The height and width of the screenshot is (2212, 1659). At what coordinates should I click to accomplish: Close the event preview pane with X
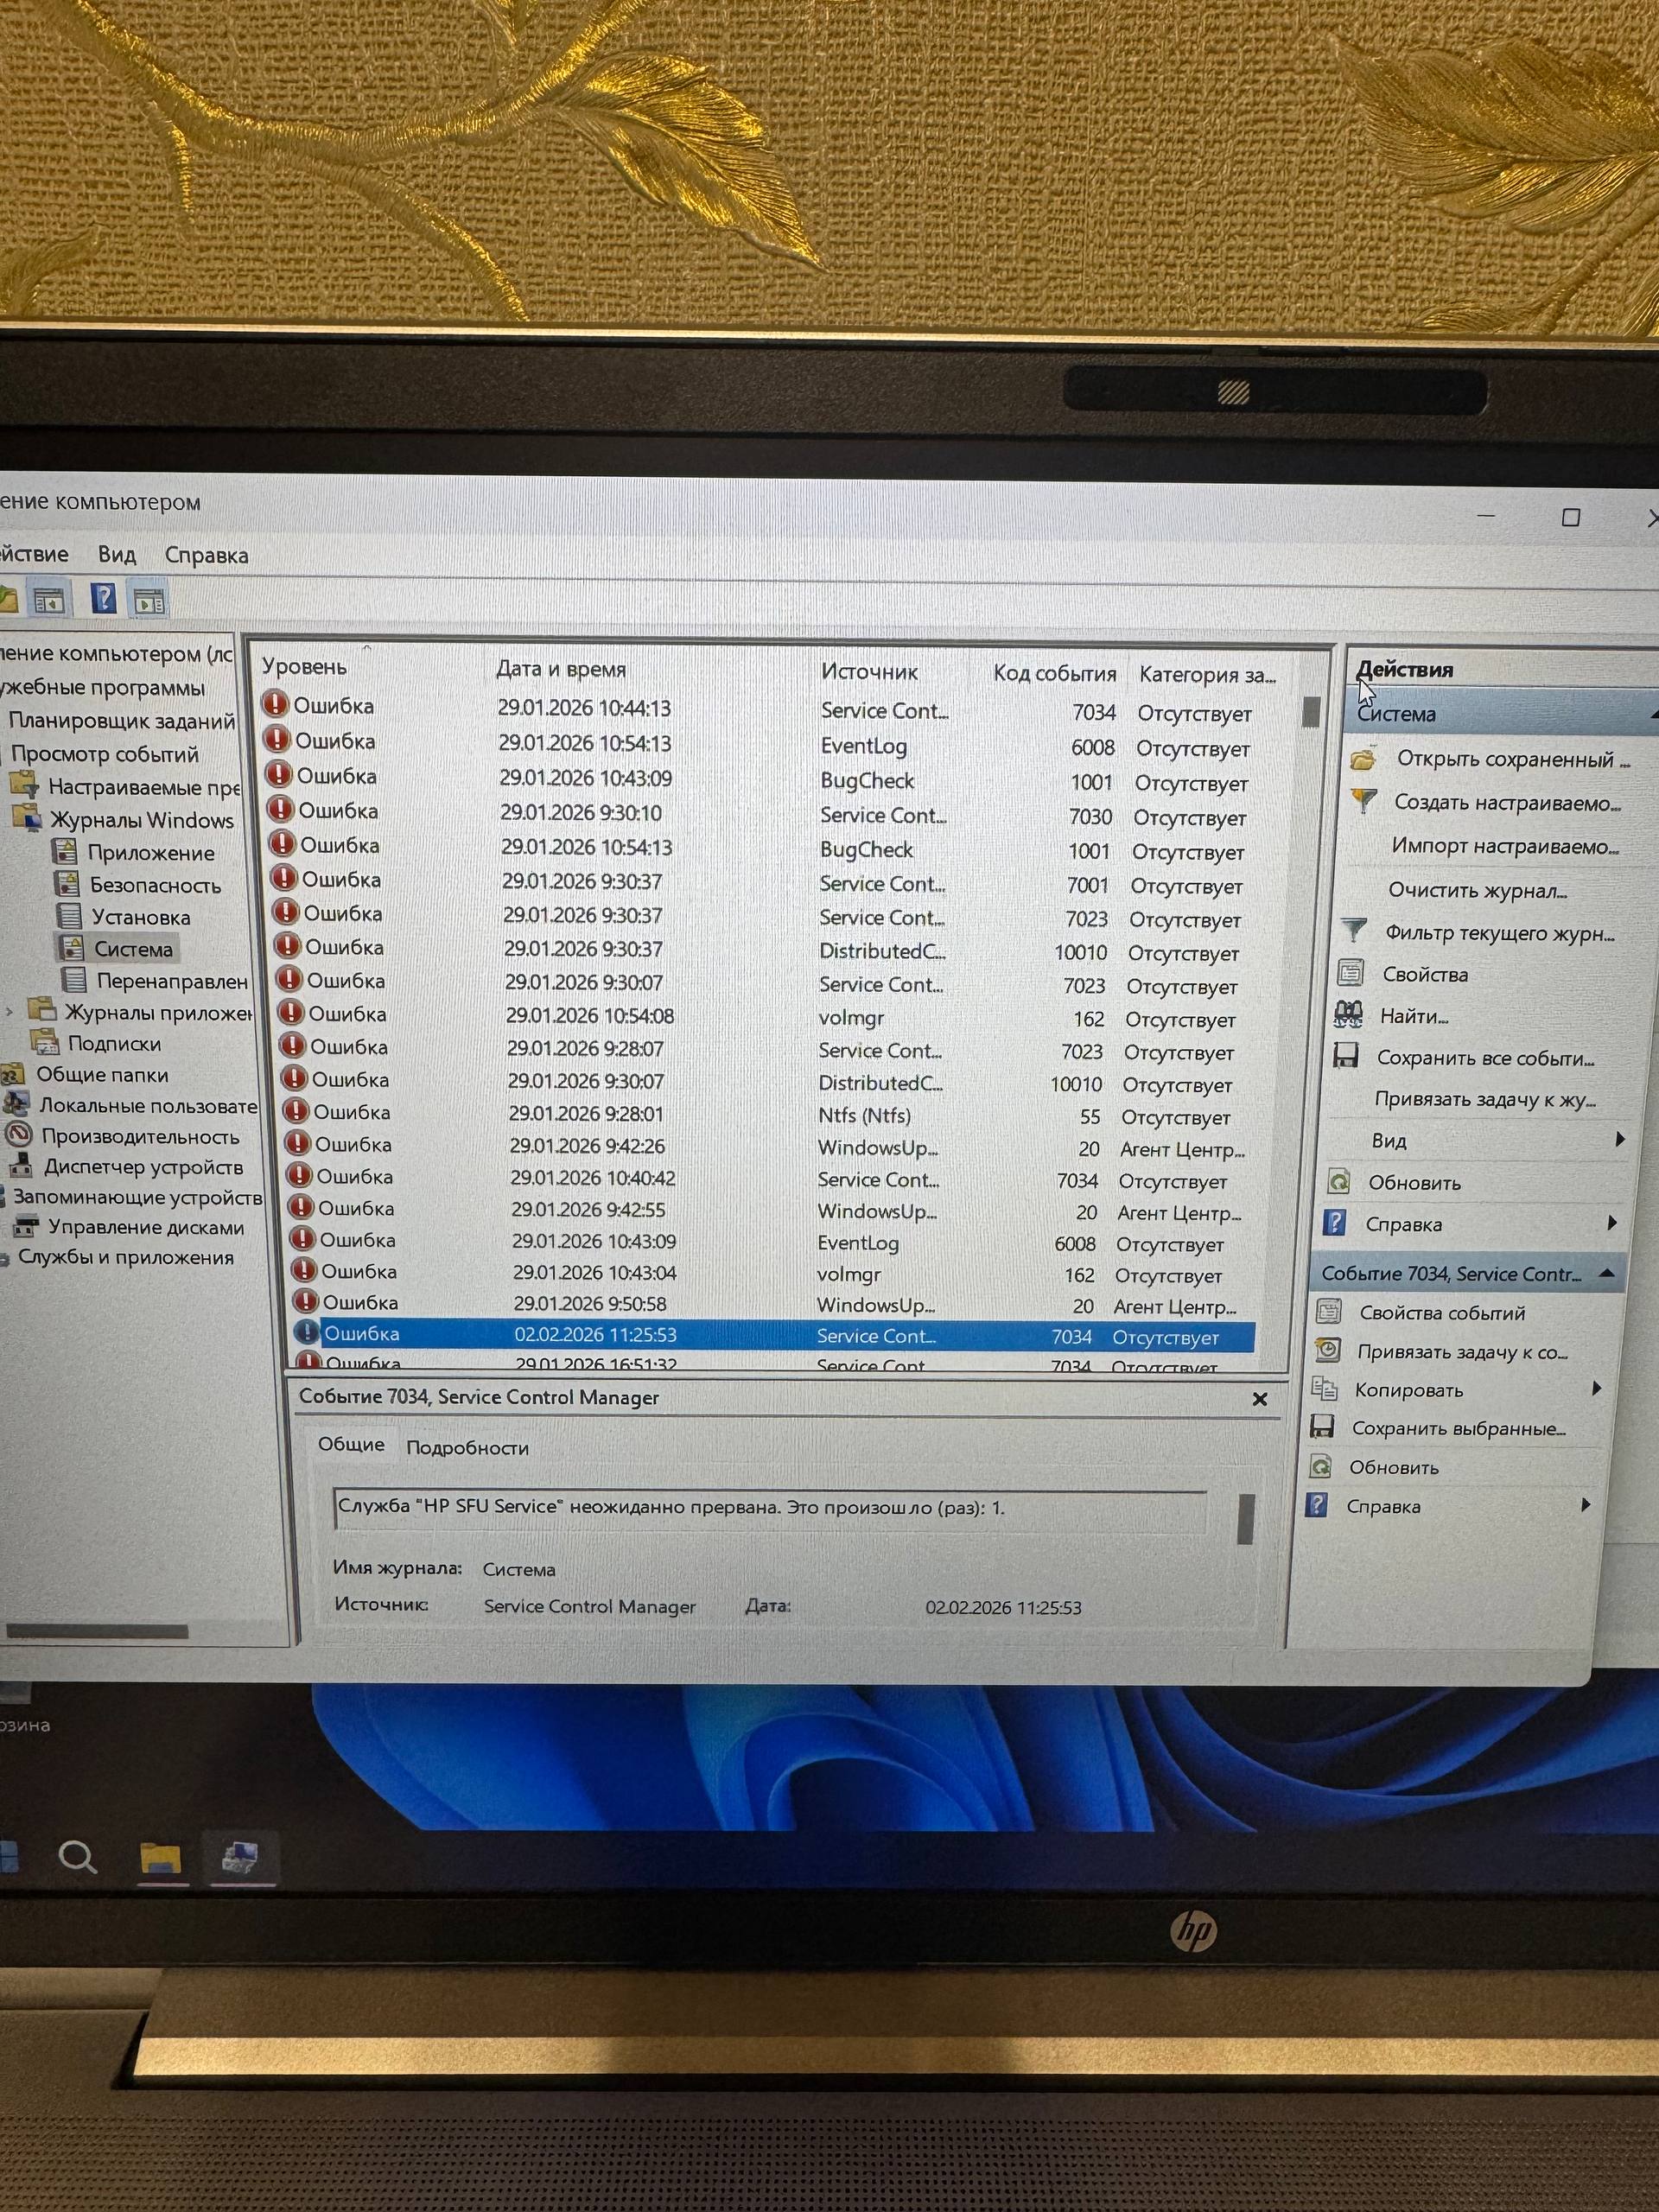point(1260,1399)
